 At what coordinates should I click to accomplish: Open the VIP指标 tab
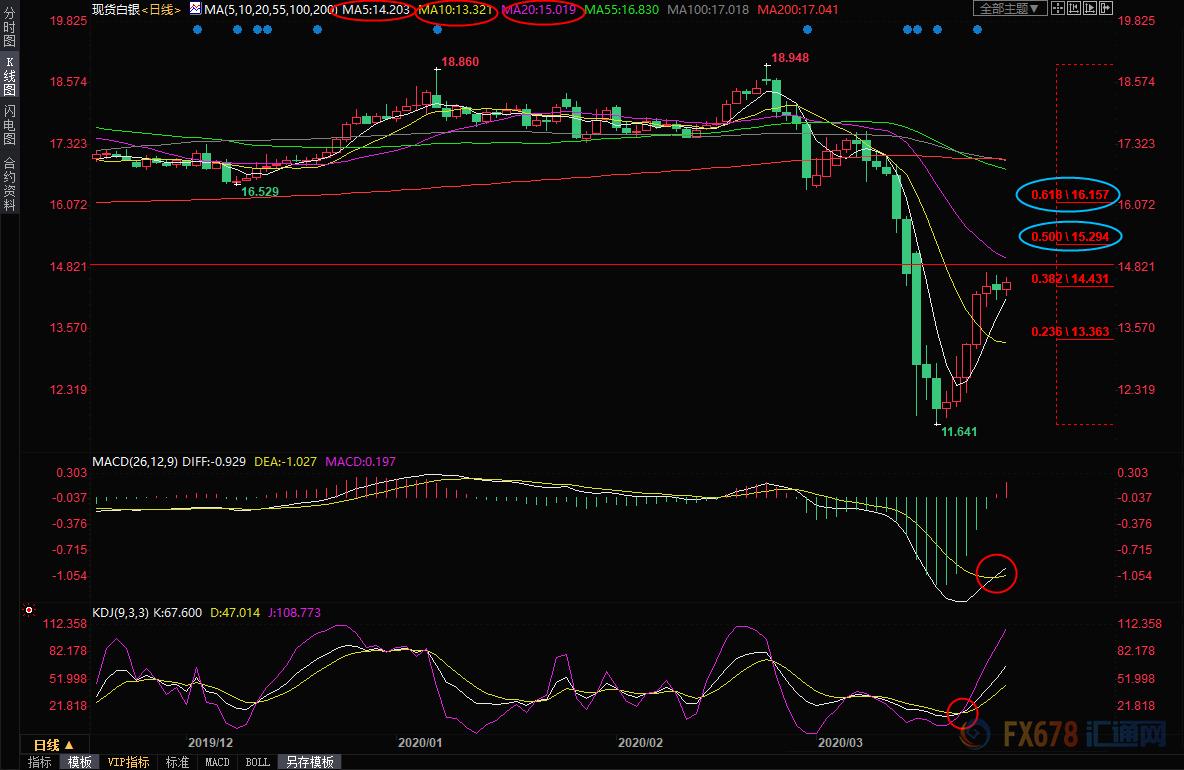pos(128,762)
